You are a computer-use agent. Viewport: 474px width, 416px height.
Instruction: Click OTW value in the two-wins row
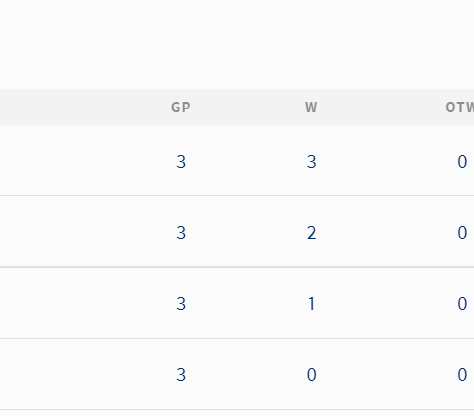pos(462,233)
